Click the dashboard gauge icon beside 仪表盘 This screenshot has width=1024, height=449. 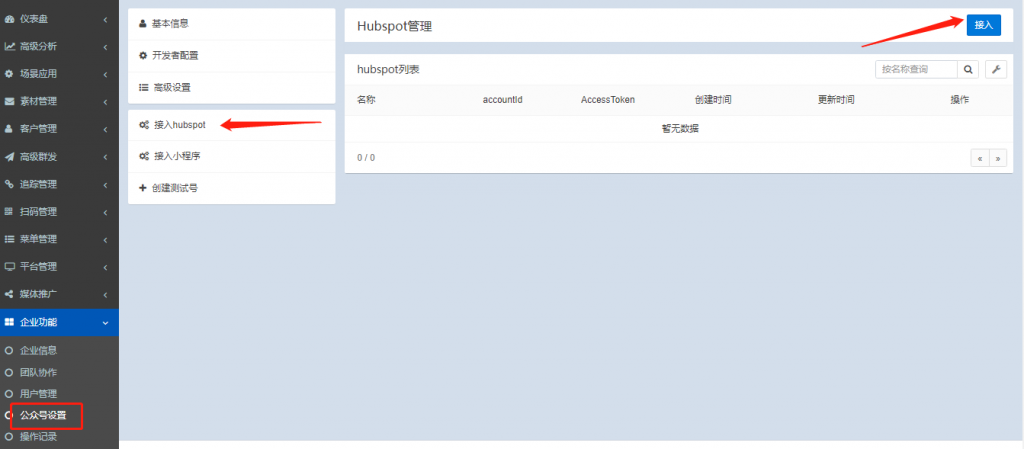(9, 20)
